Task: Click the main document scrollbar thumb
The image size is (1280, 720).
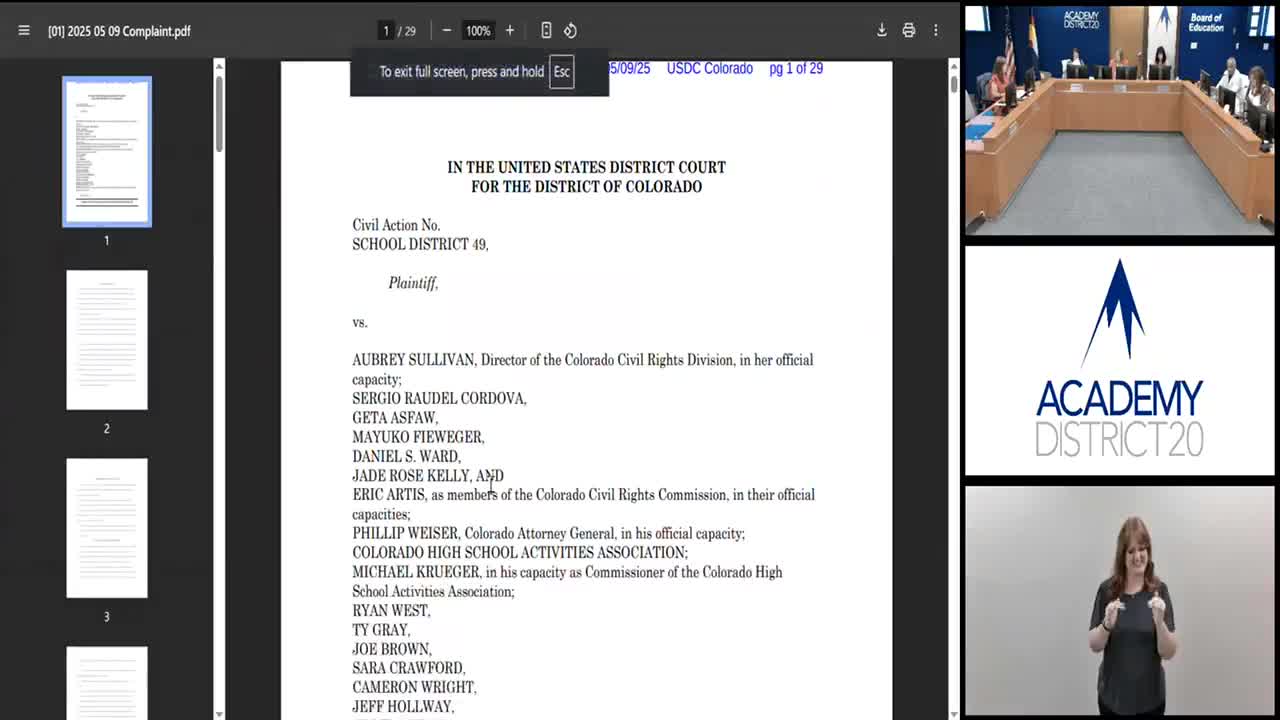Action: [954, 83]
